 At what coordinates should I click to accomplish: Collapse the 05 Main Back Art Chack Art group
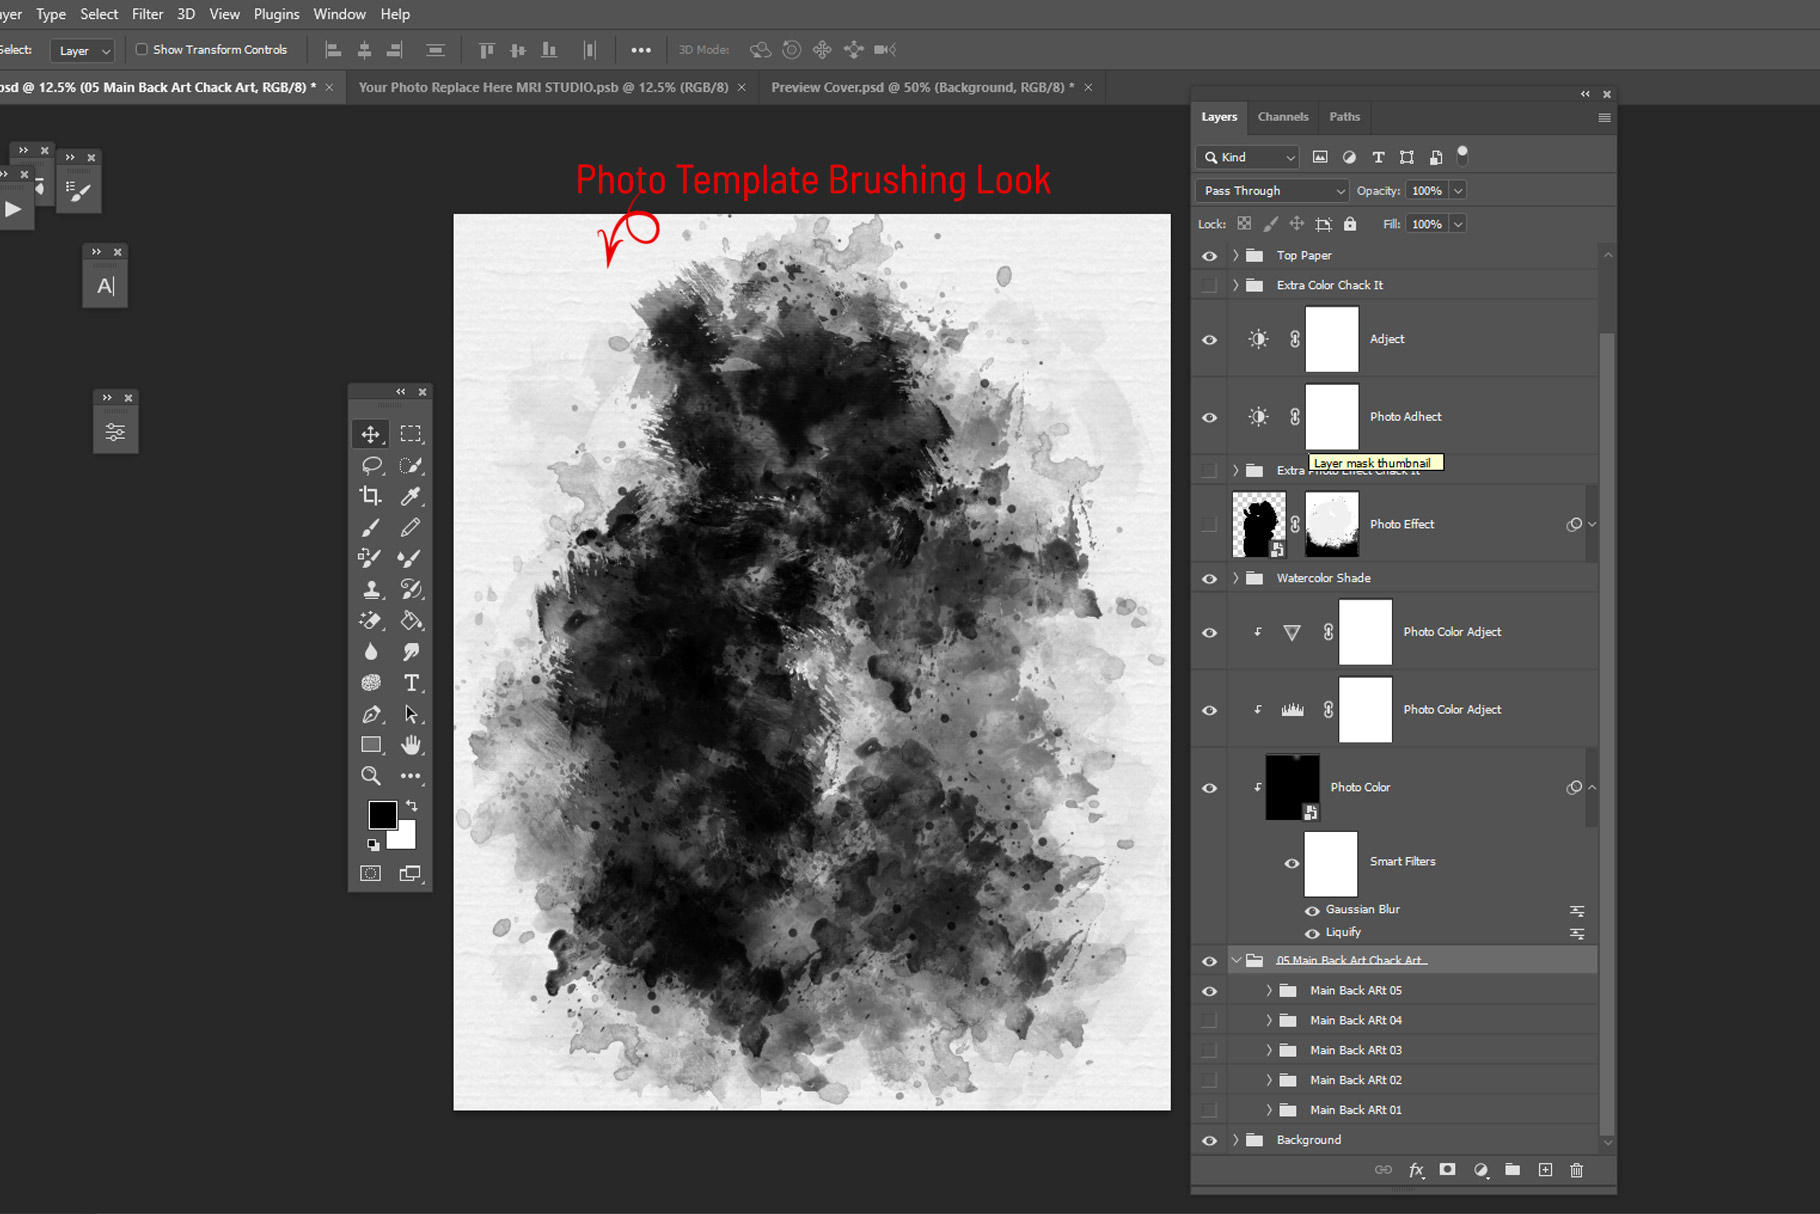click(x=1236, y=961)
